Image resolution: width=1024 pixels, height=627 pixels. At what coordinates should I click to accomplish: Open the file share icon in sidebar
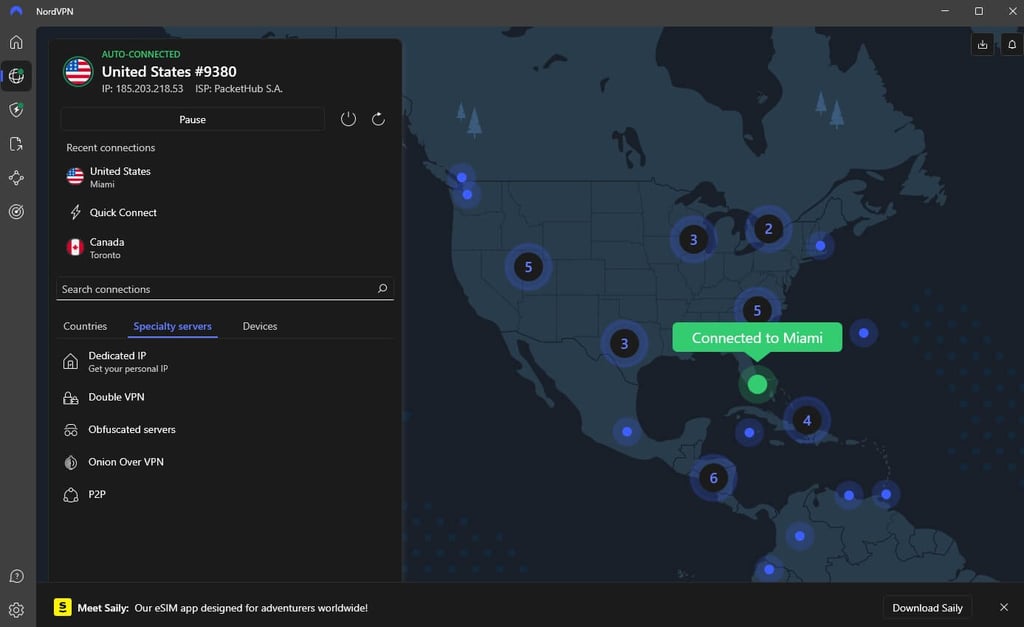pos(16,144)
